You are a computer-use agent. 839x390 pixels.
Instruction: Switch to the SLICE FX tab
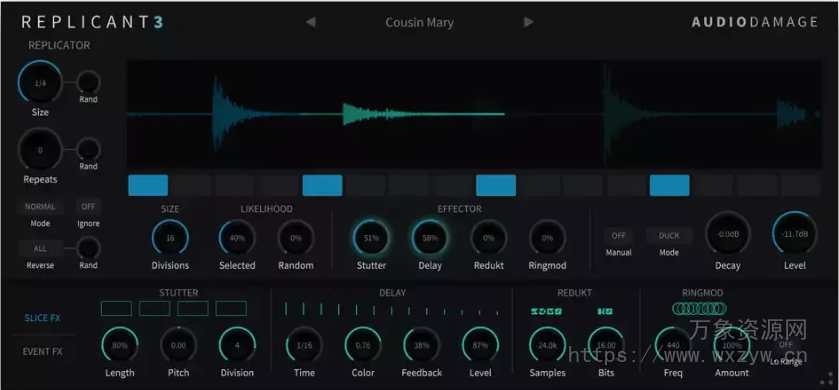click(x=42, y=318)
